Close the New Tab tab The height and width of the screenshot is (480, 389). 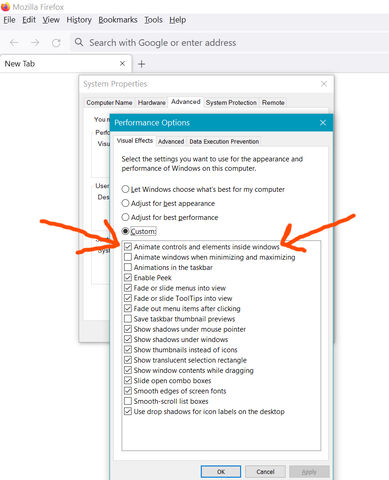(122, 63)
